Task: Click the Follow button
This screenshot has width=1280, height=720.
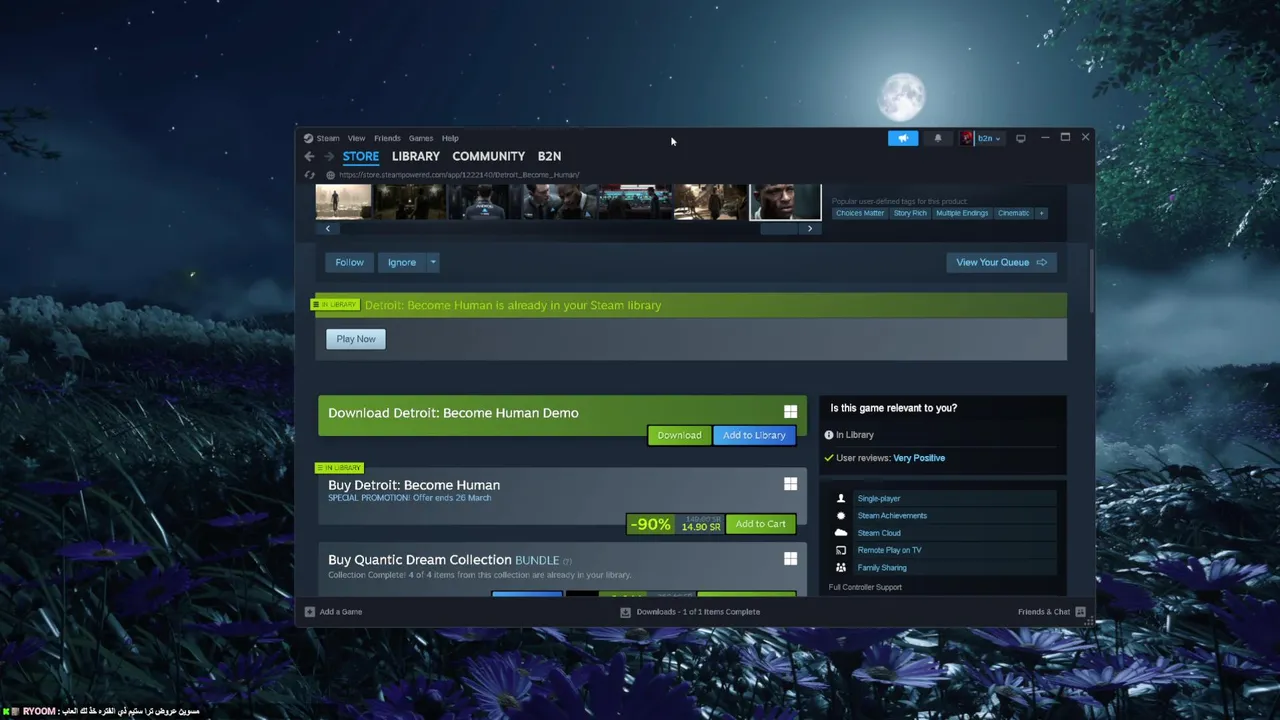Action: point(349,262)
